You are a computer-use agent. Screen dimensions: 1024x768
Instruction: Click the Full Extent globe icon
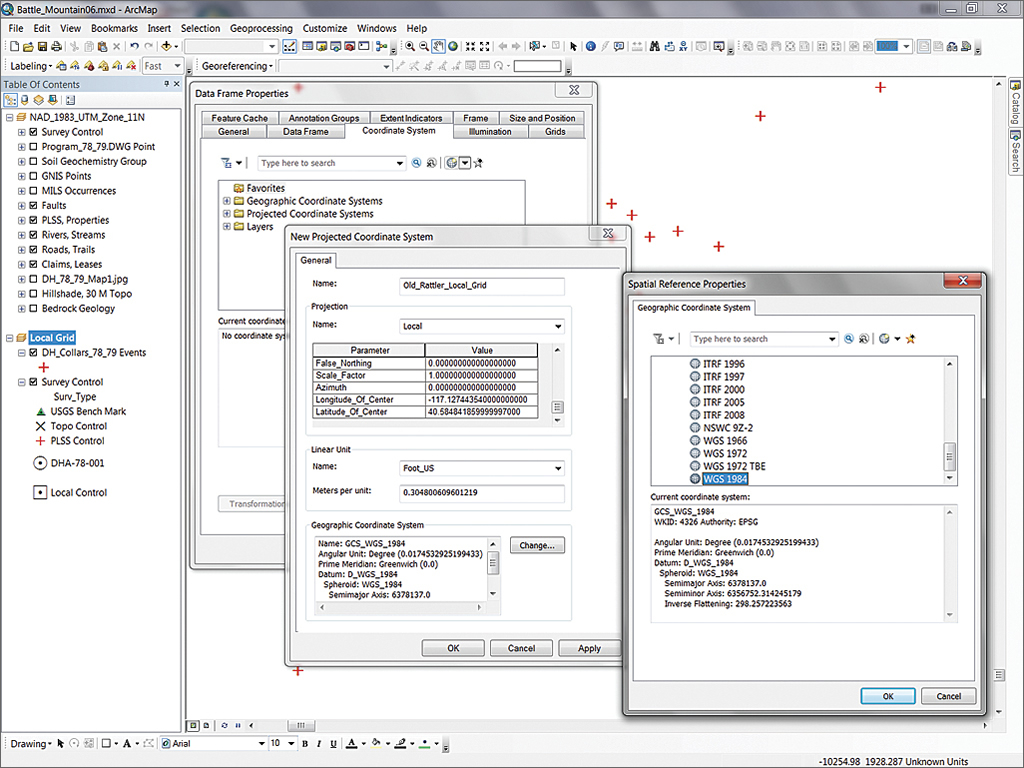[453, 47]
